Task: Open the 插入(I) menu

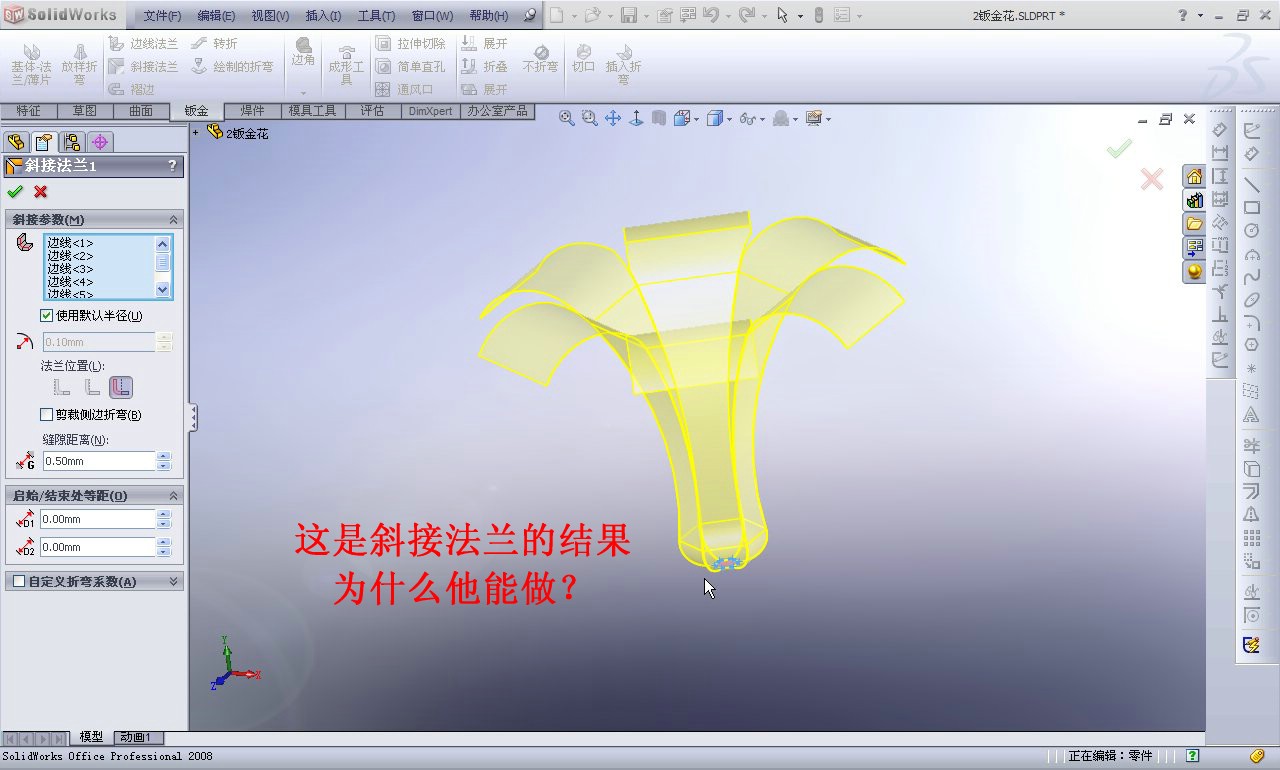Action: (323, 16)
